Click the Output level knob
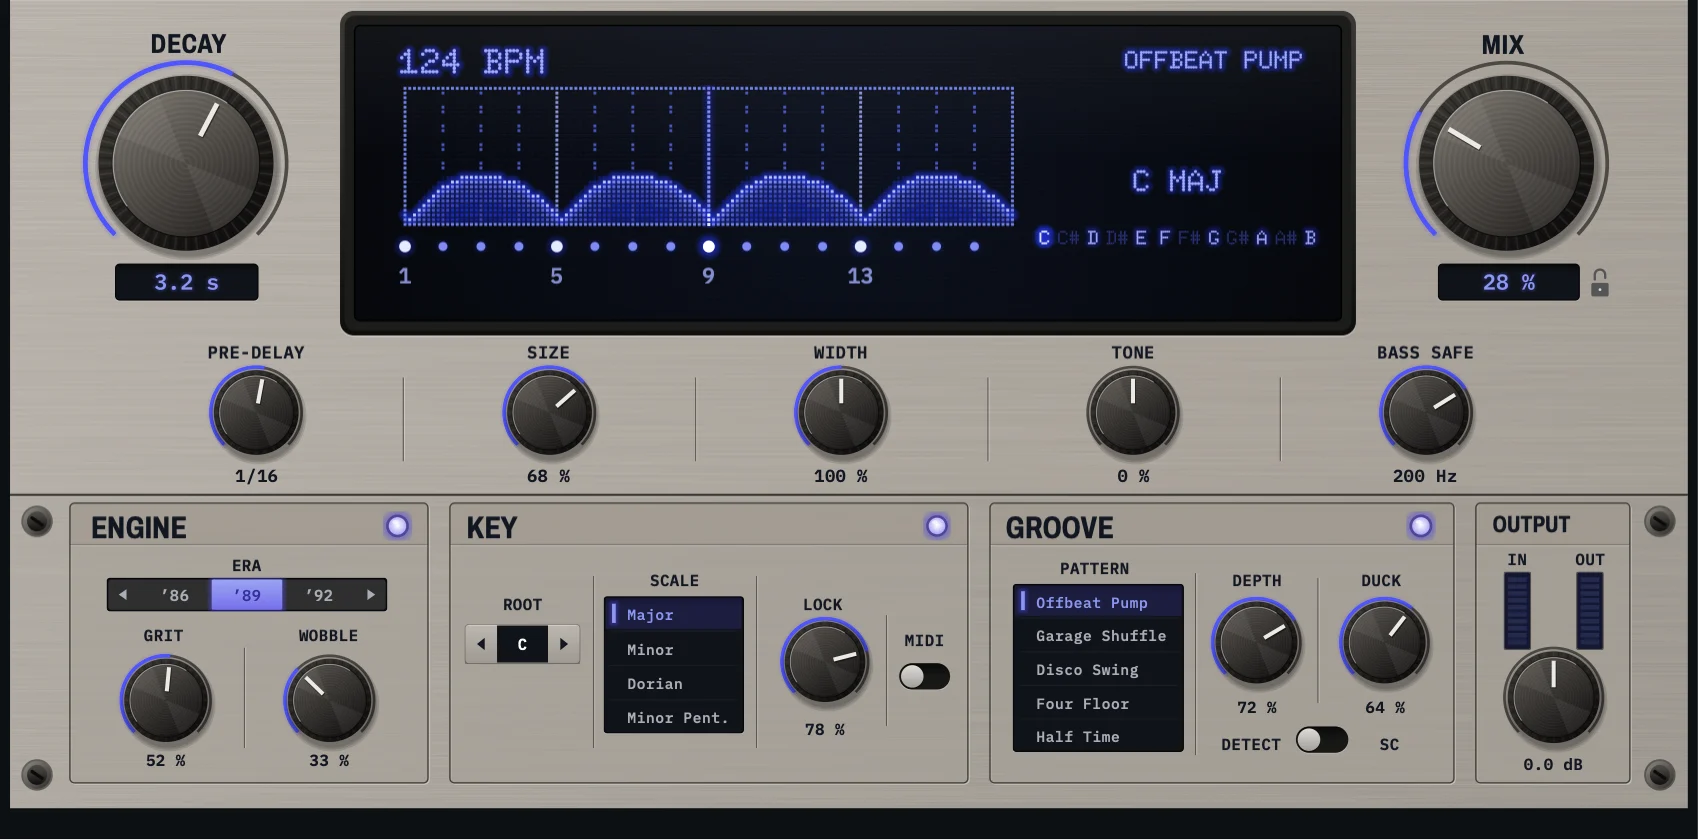The height and width of the screenshot is (840, 1698). pos(1554,697)
